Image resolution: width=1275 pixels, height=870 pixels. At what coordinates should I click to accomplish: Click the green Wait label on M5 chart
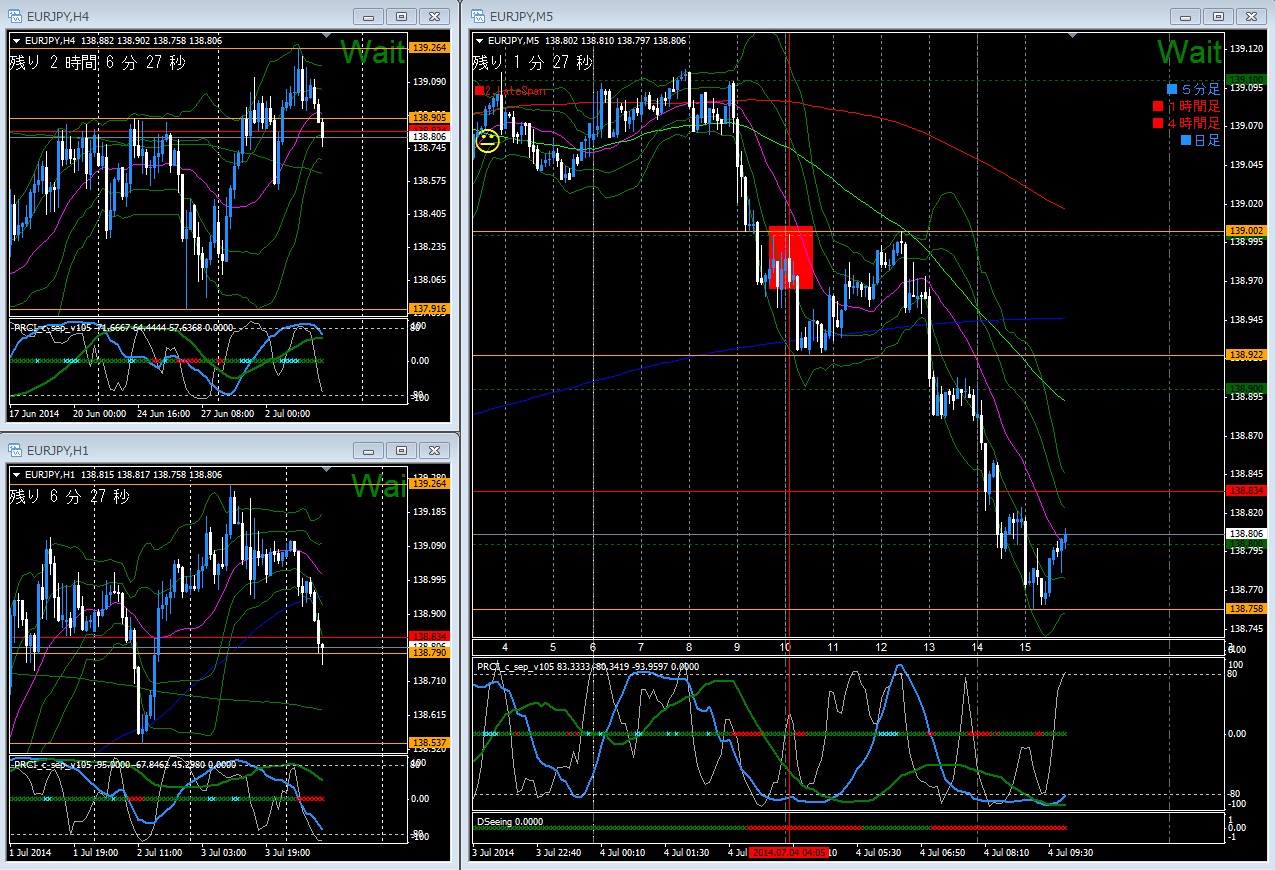tap(1189, 52)
